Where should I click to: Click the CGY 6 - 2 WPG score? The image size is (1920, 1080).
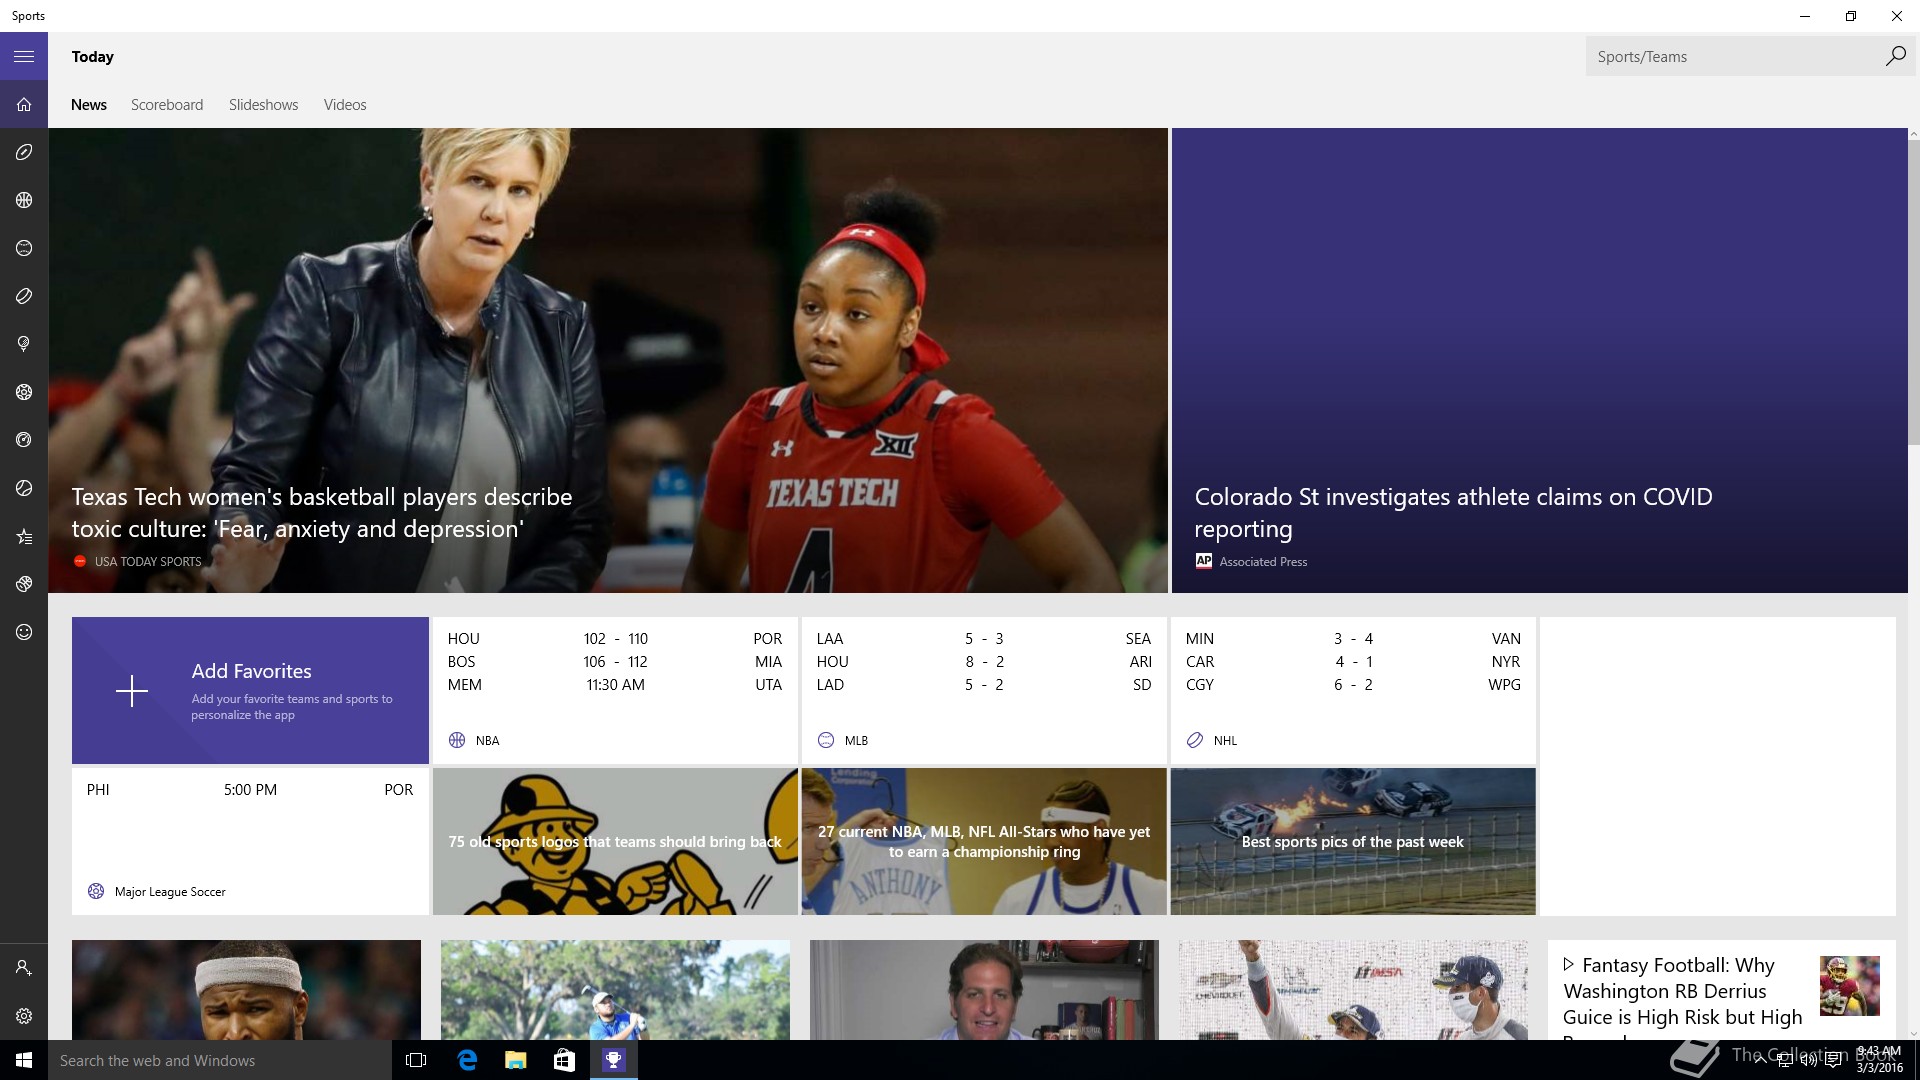[1353, 684]
